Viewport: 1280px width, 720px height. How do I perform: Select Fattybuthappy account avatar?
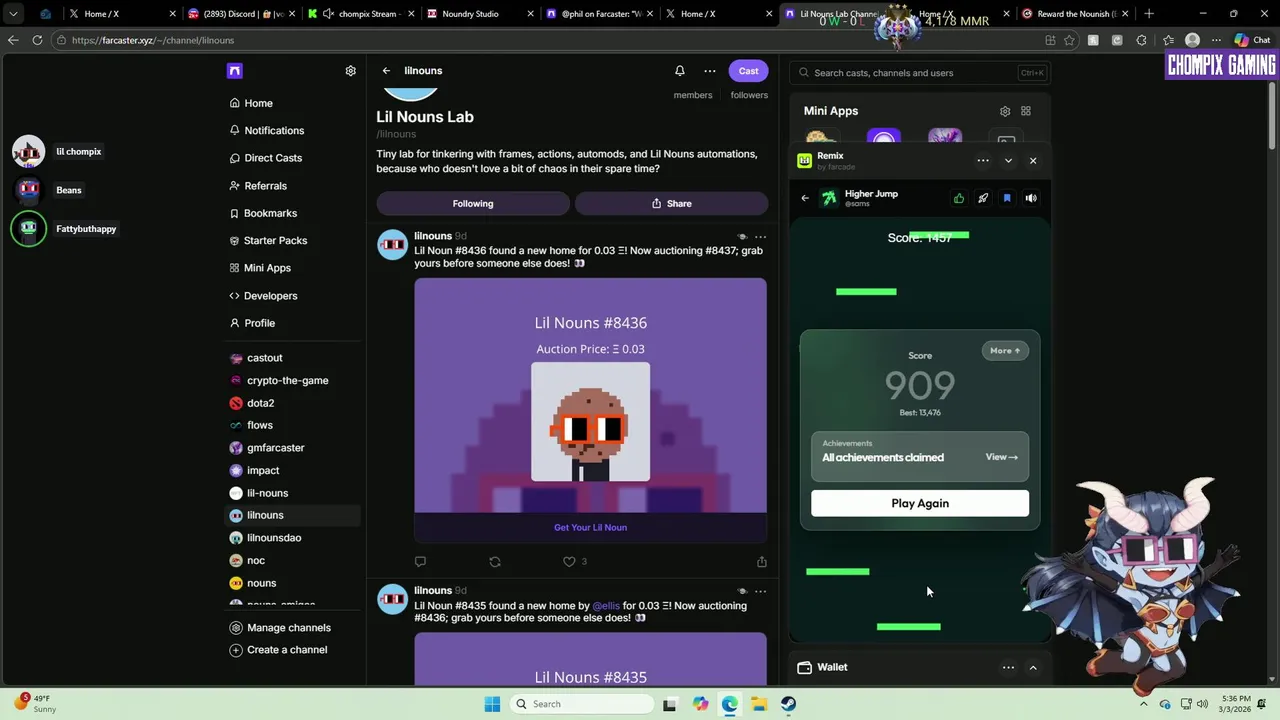click(28, 229)
